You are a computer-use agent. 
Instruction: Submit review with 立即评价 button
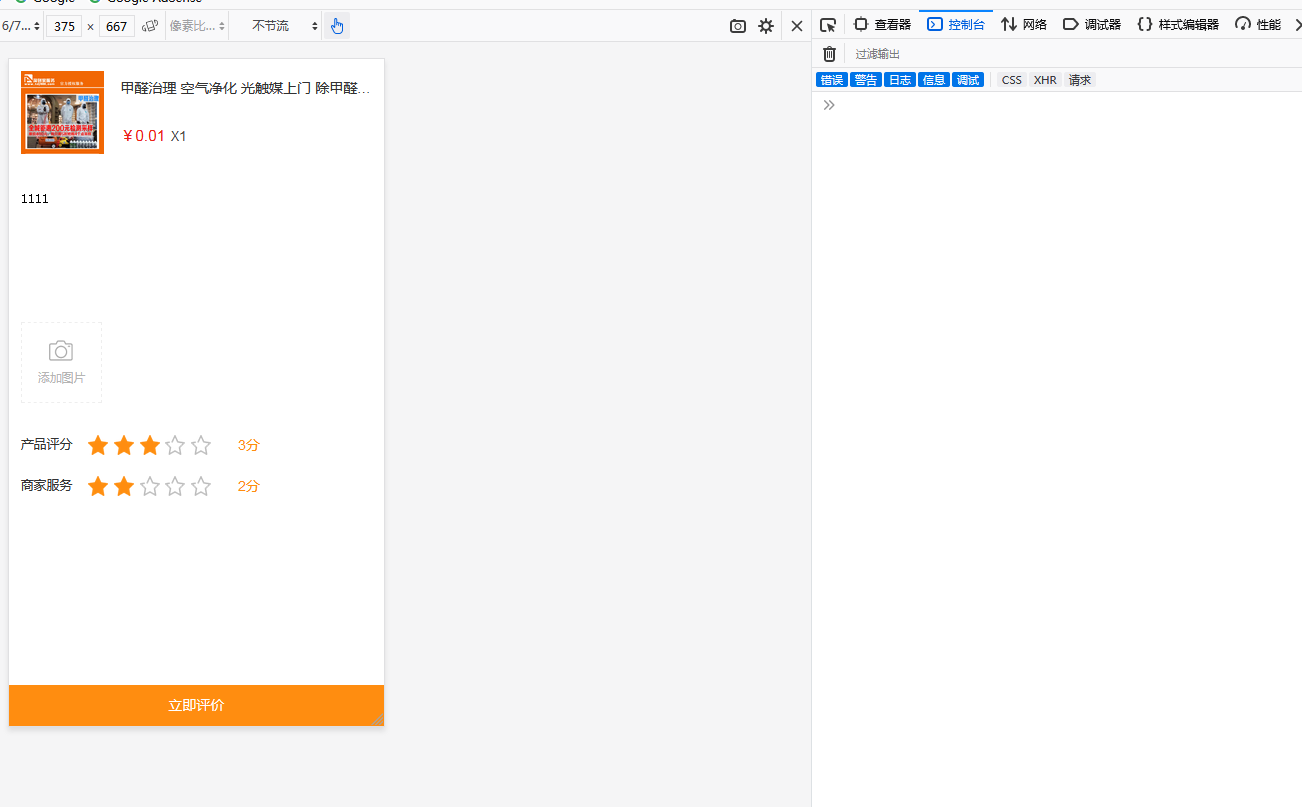[x=196, y=705]
